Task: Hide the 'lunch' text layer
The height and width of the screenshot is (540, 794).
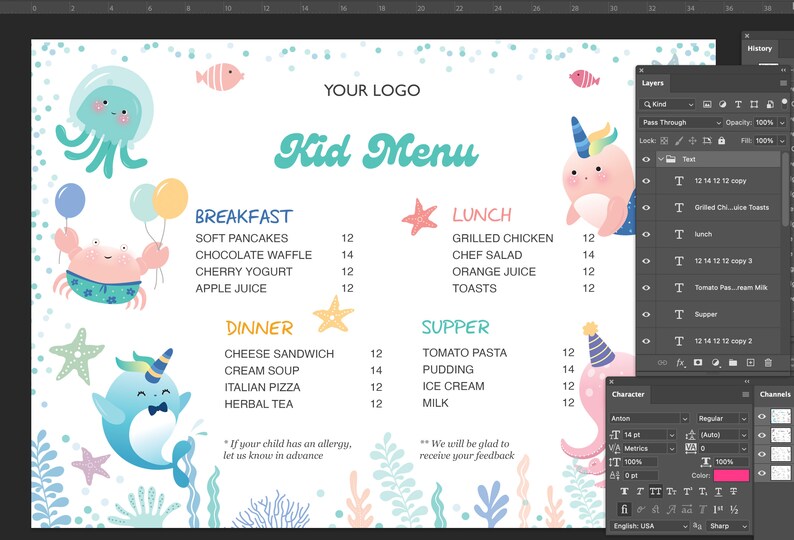Action: point(646,235)
